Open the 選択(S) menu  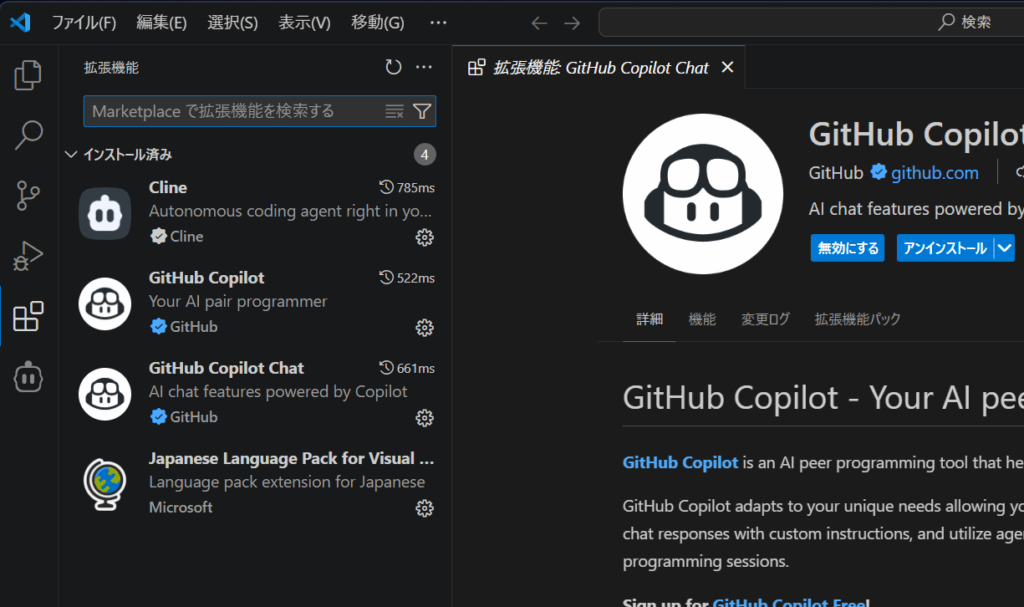[x=232, y=23]
